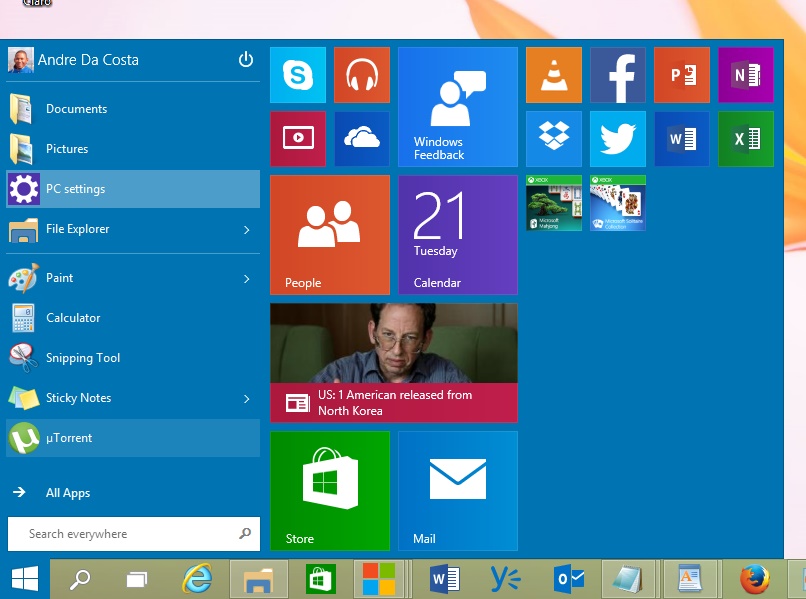Screen dimensions: 806x599
Task: Open Task View on taskbar
Action: tap(137, 579)
